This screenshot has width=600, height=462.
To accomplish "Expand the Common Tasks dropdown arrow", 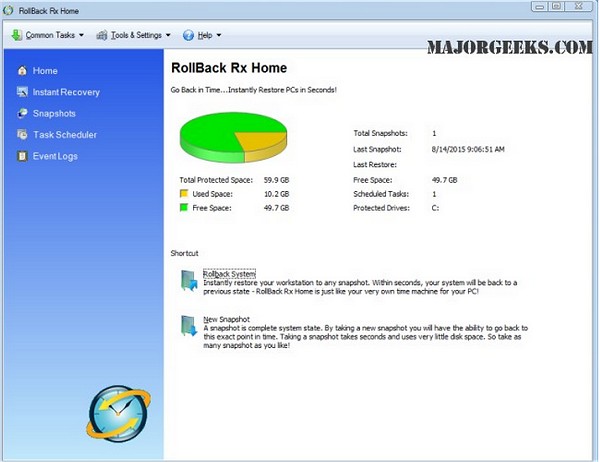I will [81, 35].
